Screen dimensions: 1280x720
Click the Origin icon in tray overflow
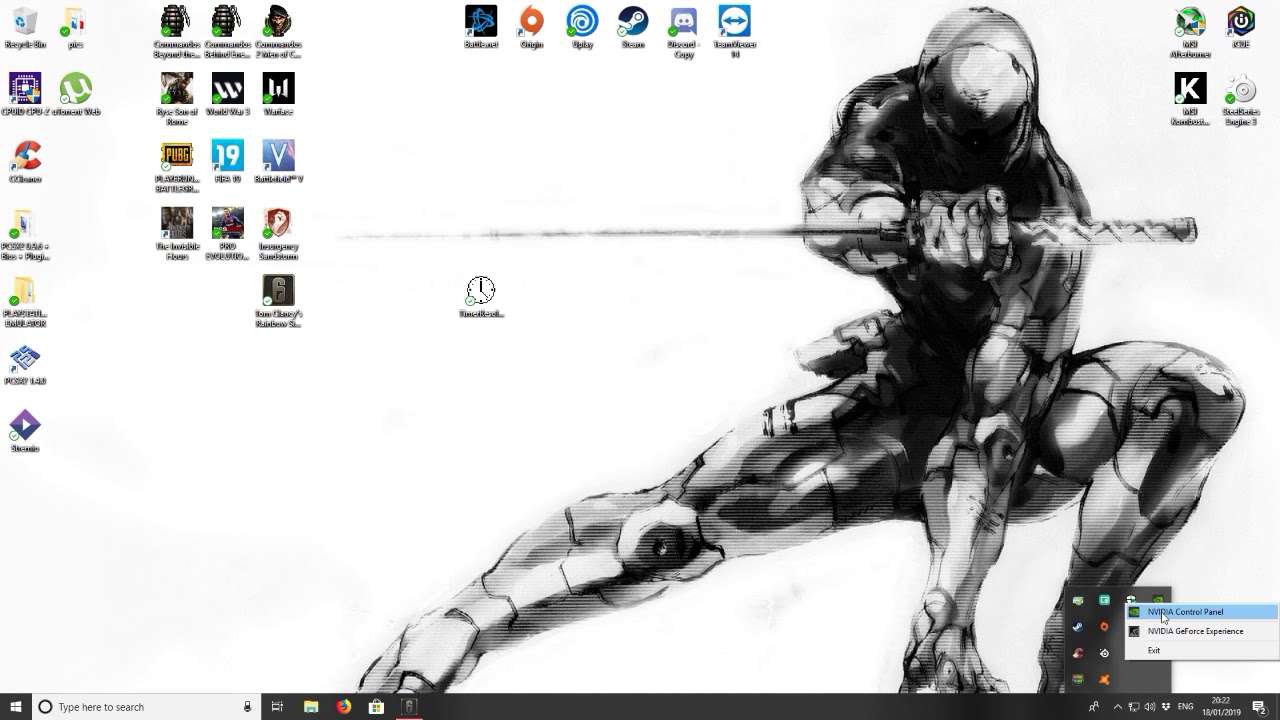tap(1104, 627)
